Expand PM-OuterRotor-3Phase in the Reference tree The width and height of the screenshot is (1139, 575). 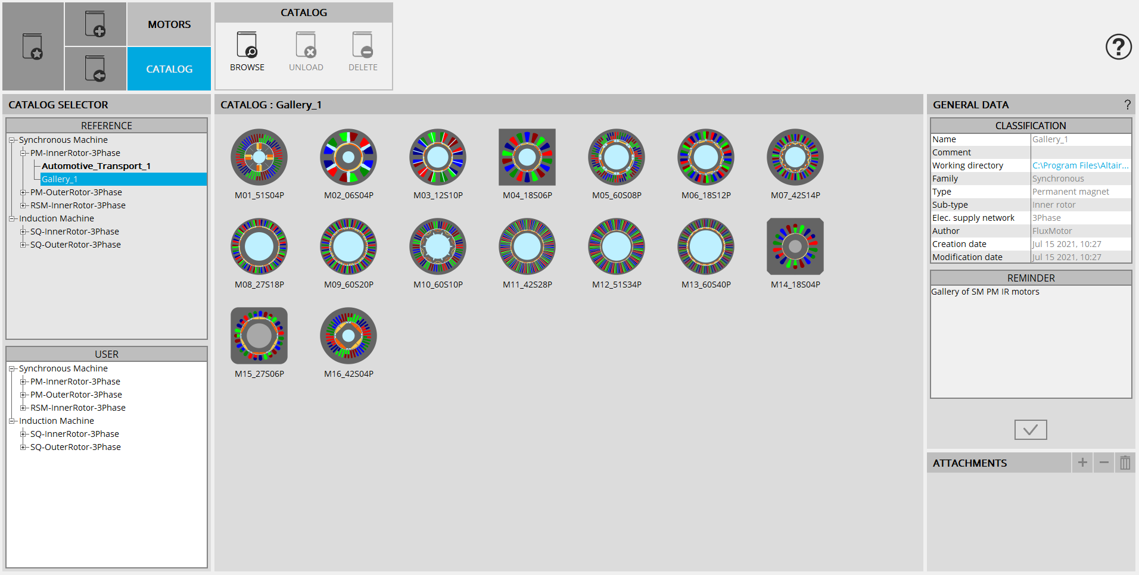coord(24,192)
